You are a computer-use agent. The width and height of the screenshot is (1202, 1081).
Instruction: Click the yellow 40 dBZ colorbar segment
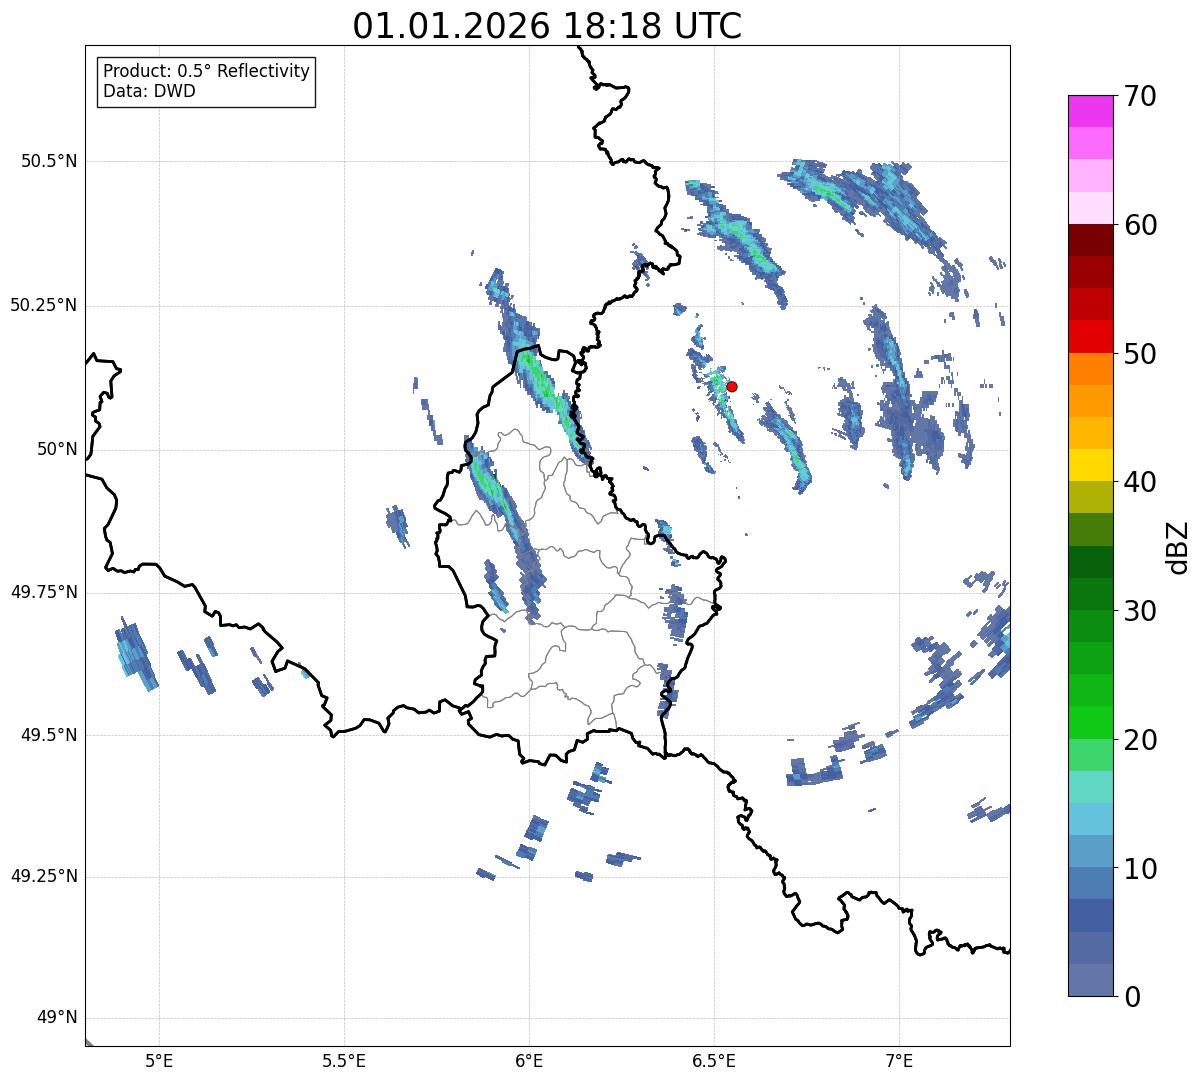(1090, 466)
